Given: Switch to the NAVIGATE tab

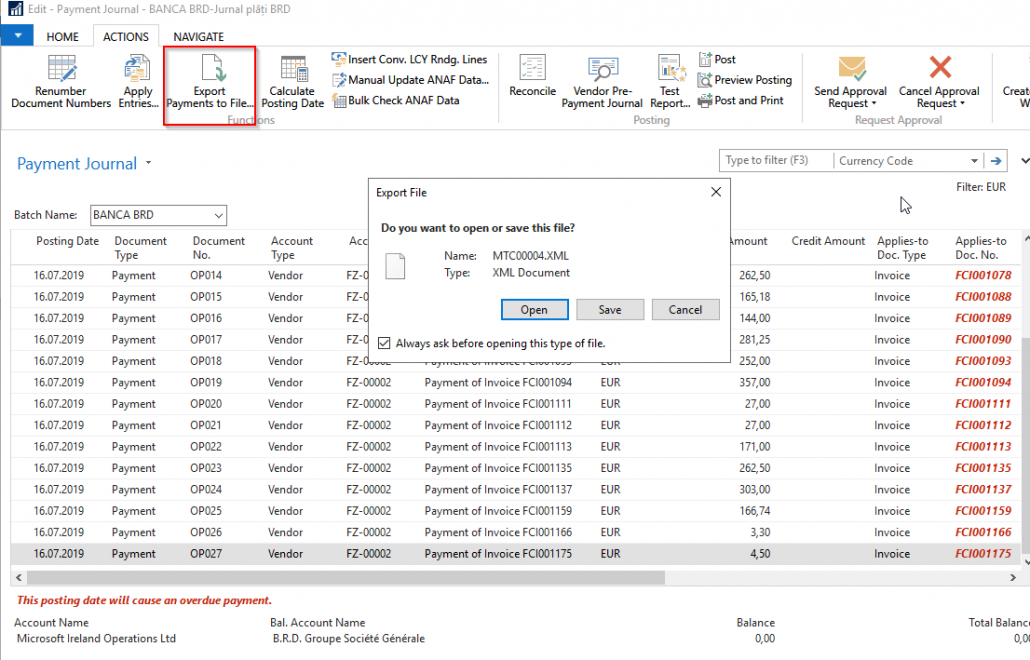Looking at the screenshot, I should coord(198,37).
